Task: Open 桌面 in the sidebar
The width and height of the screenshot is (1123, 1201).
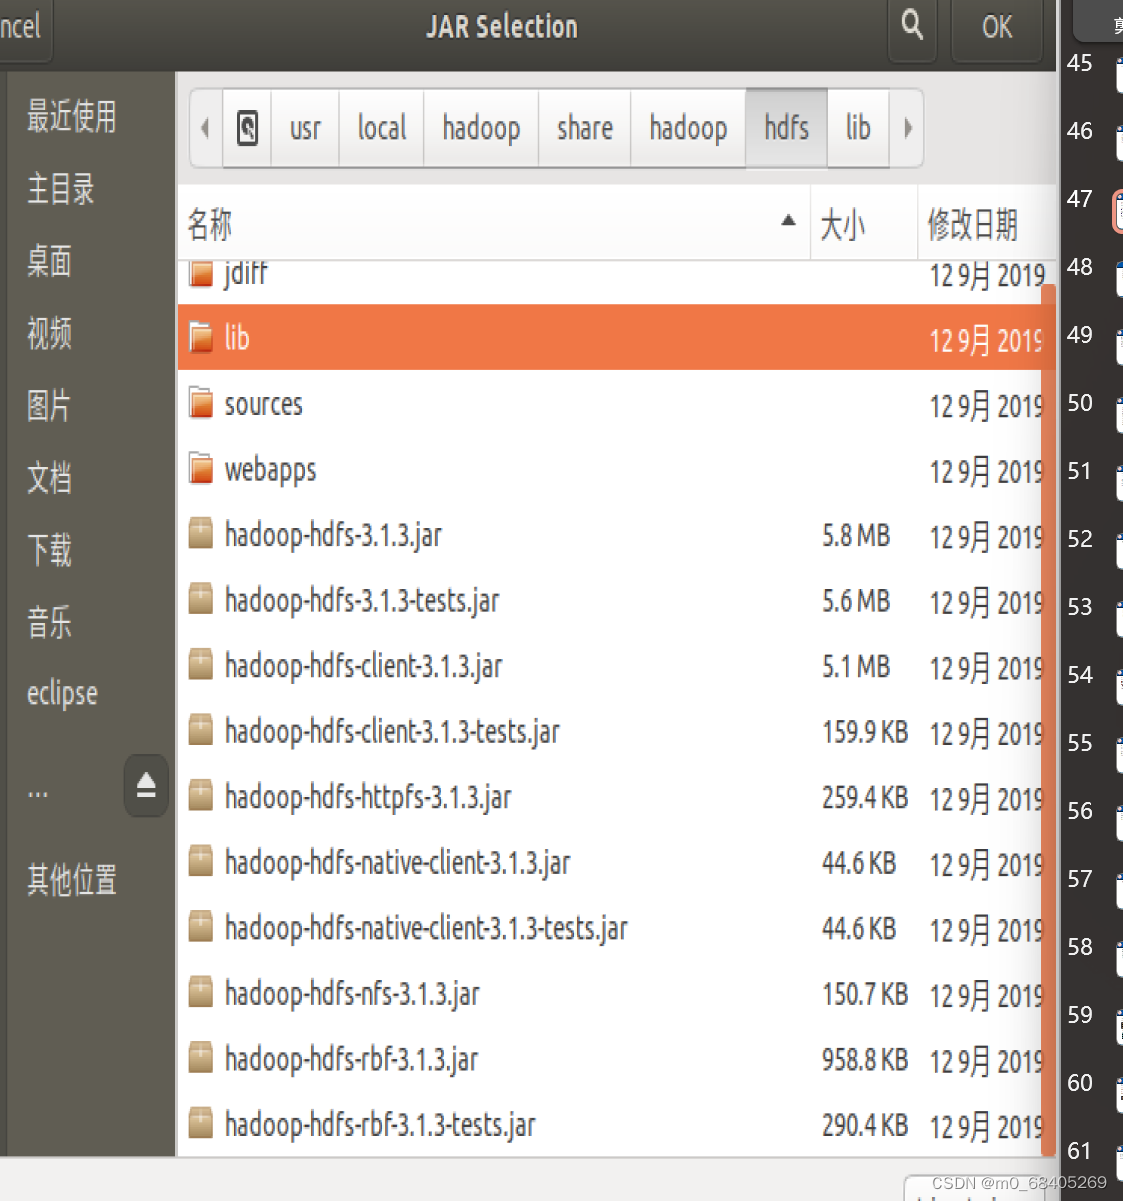Action: pyautogui.click(x=49, y=261)
